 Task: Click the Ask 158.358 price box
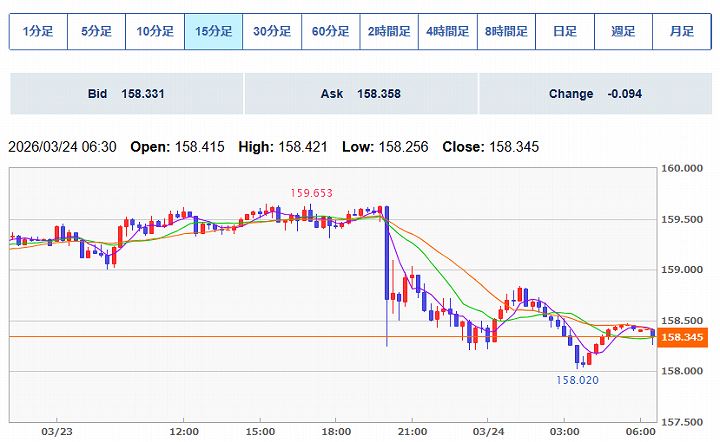coord(360,94)
